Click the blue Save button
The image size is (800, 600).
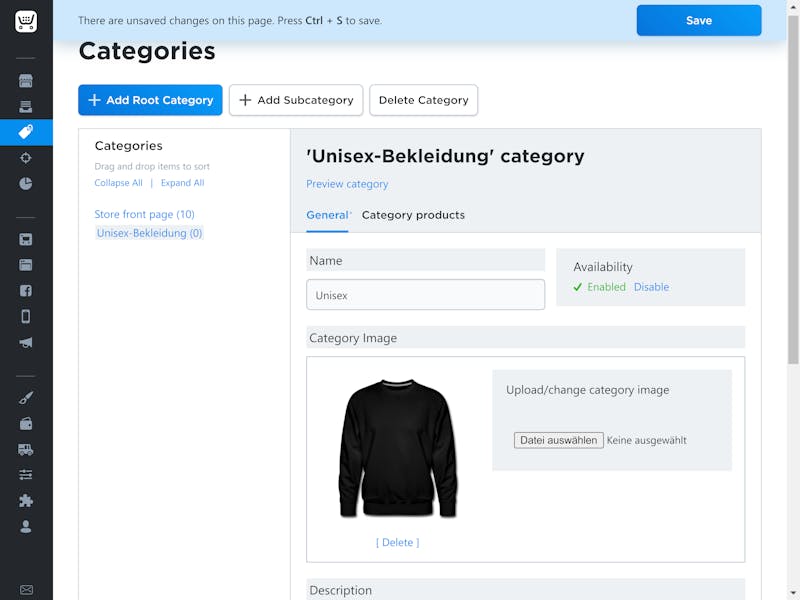point(698,20)
